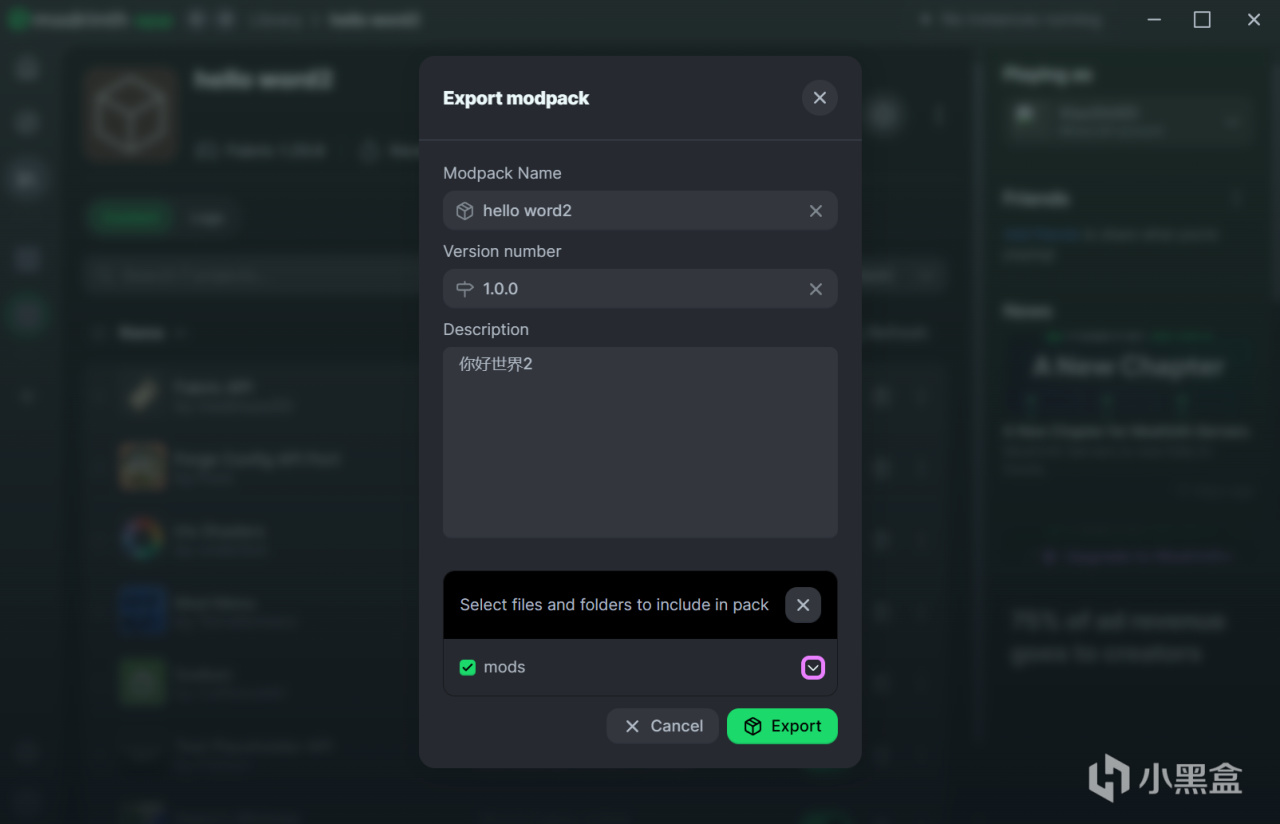Viewport: 1280px width, 824px height.
Task: Edit the Version number input
Action: click(640, 289)
